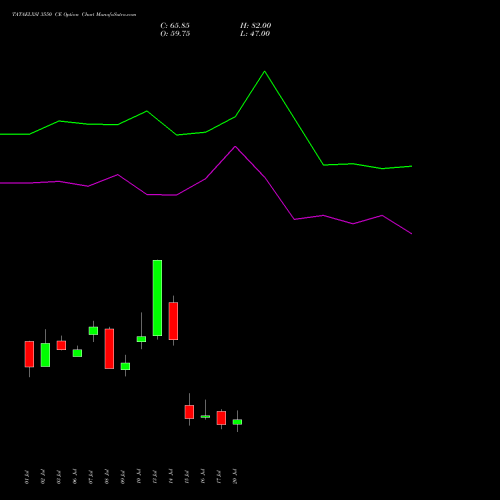
Task: Select the open value O: 59.75
Action: pos(175,34)
